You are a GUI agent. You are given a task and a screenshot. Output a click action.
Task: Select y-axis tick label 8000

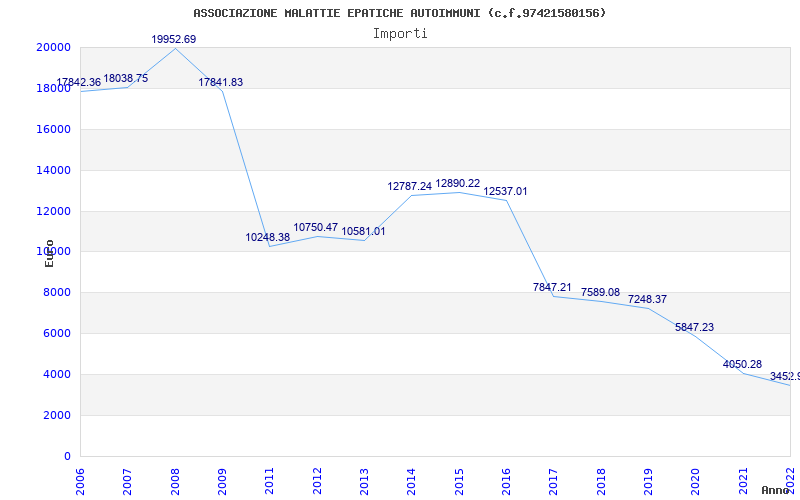tap(56, 292)
